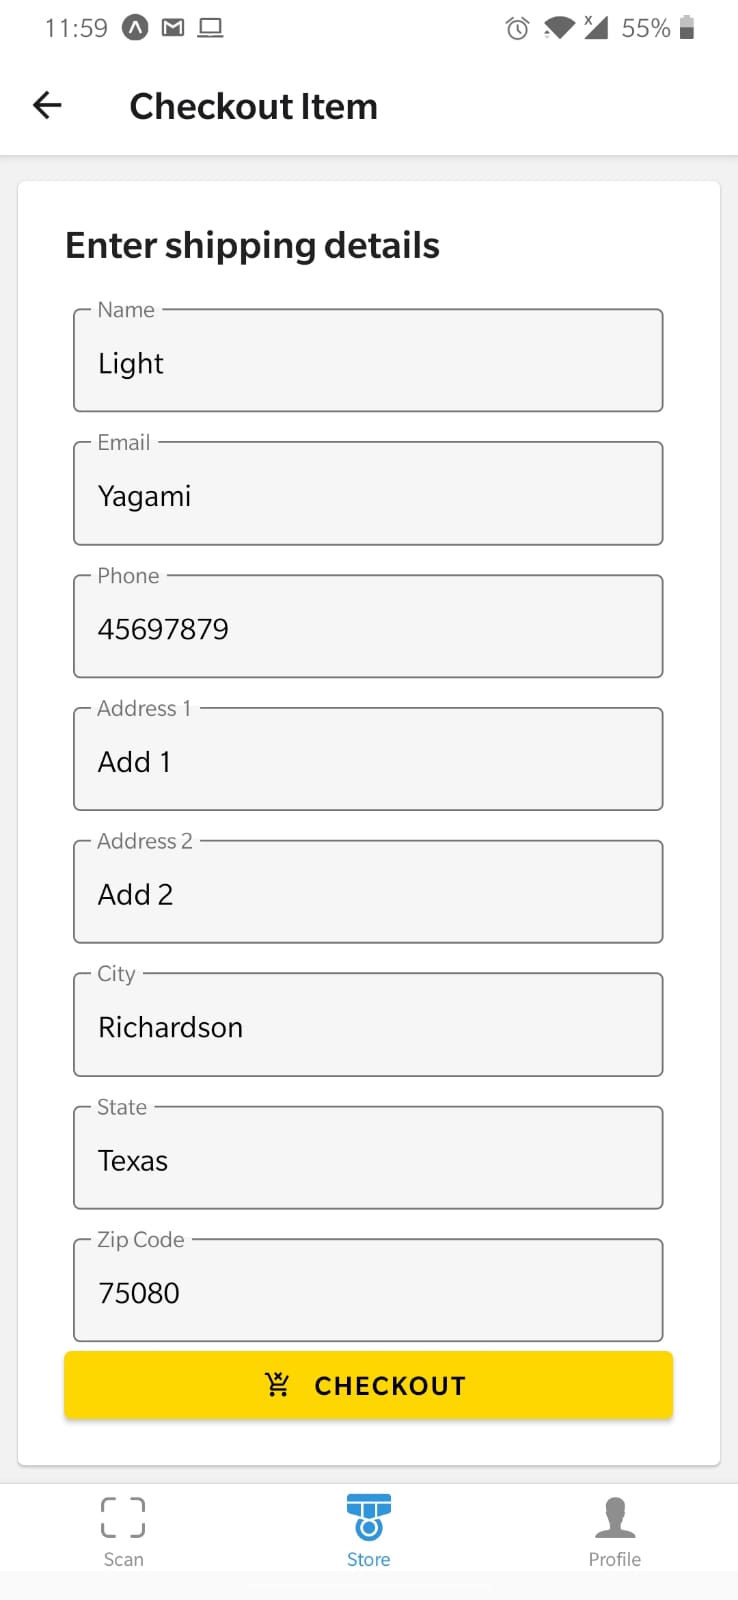Edit the Address 2 field
The height and width of the screenshot is (1600, 738).
point(368,892)
